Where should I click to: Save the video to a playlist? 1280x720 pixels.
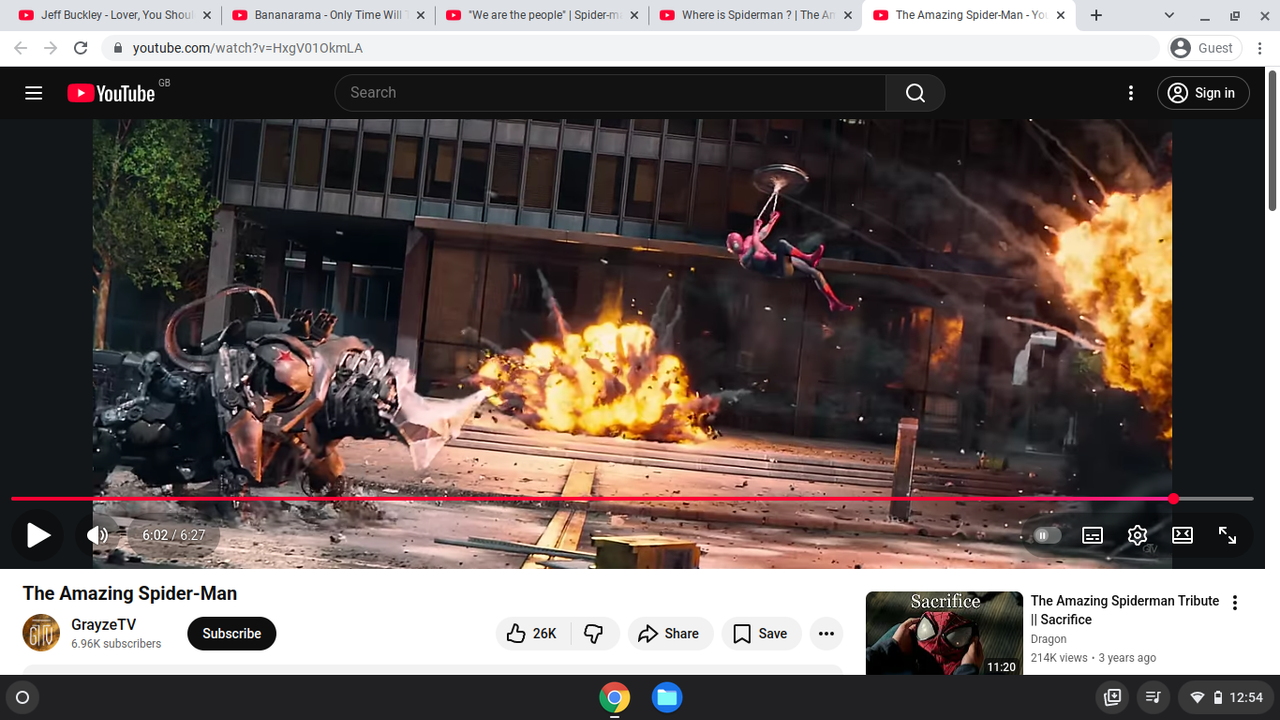(761, 633)
